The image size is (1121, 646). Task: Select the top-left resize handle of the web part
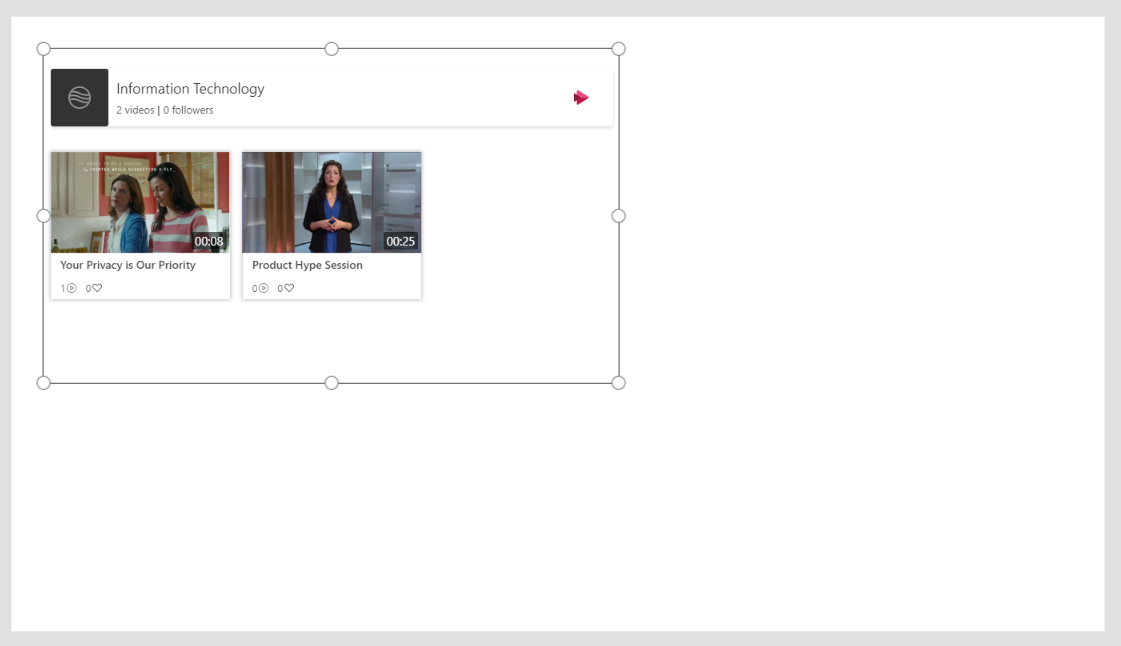[44, 49]
